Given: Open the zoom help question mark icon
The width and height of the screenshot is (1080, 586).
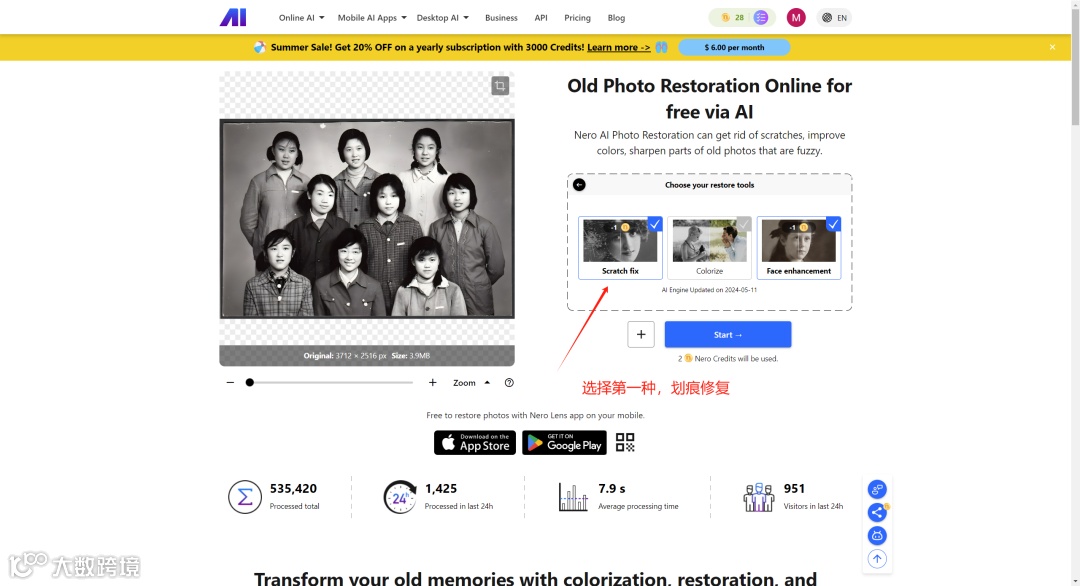Looking at the screenshot, I should [x=509, y=383].
